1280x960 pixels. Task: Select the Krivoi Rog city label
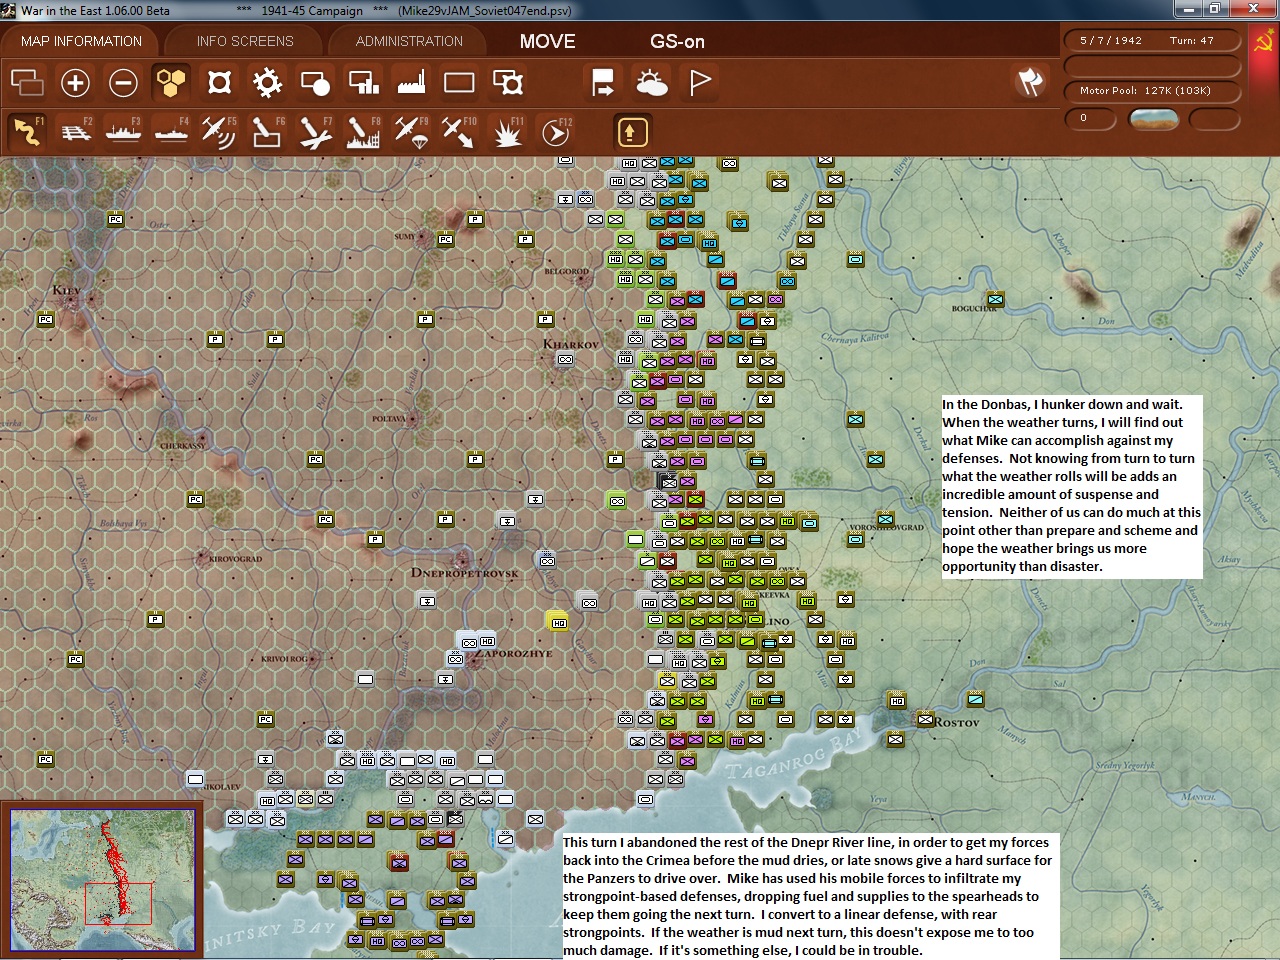coord(284,659)
